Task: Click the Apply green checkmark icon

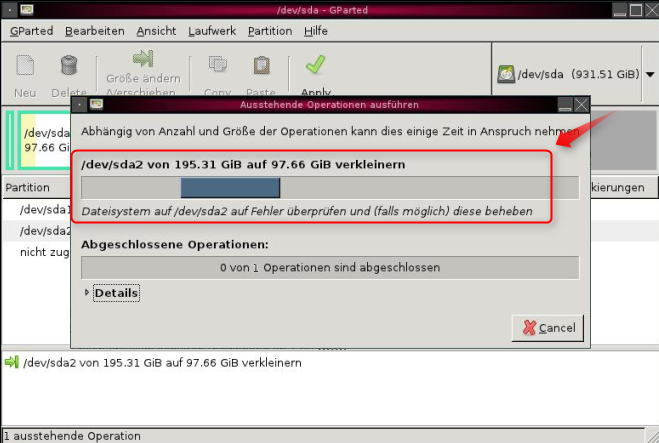Action: [x=316, y=64]
